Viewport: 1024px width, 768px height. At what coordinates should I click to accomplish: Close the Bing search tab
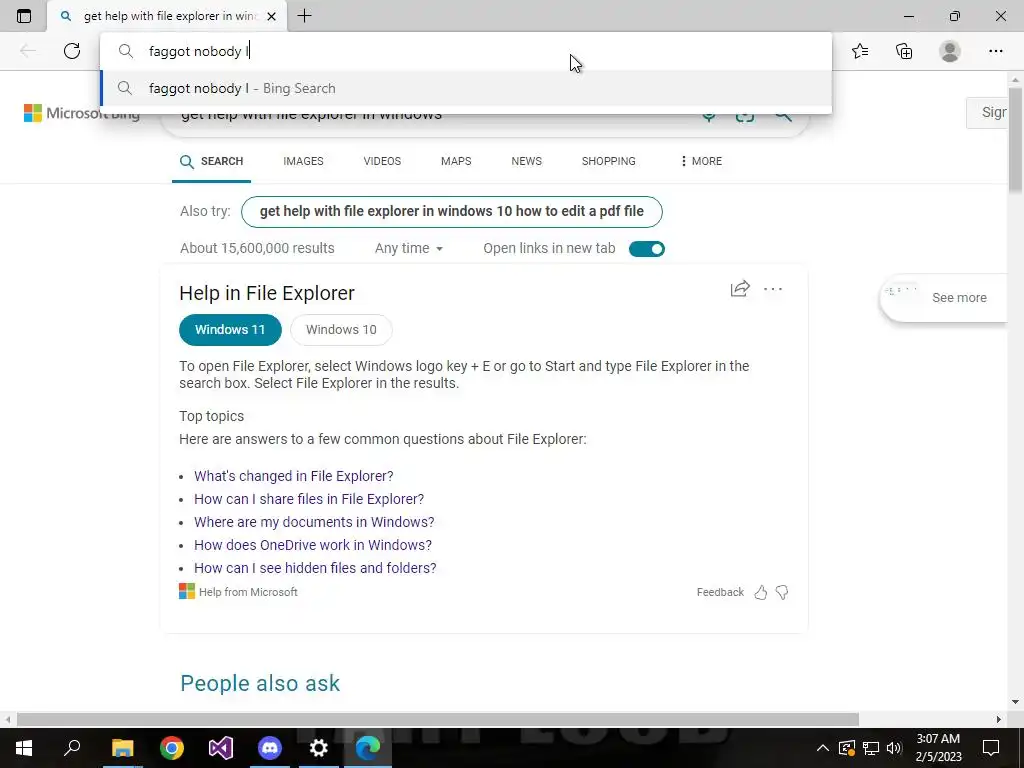(272, 16)
